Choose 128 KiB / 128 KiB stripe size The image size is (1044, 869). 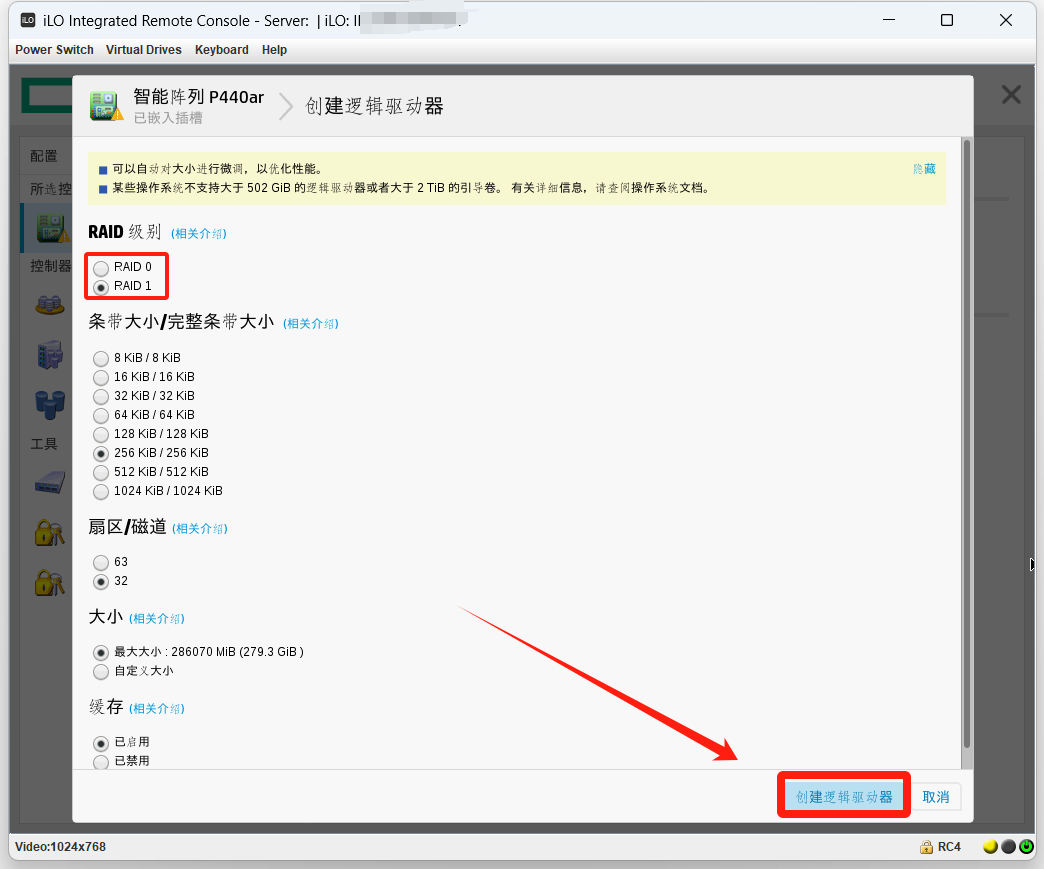(x=101, y=434)
